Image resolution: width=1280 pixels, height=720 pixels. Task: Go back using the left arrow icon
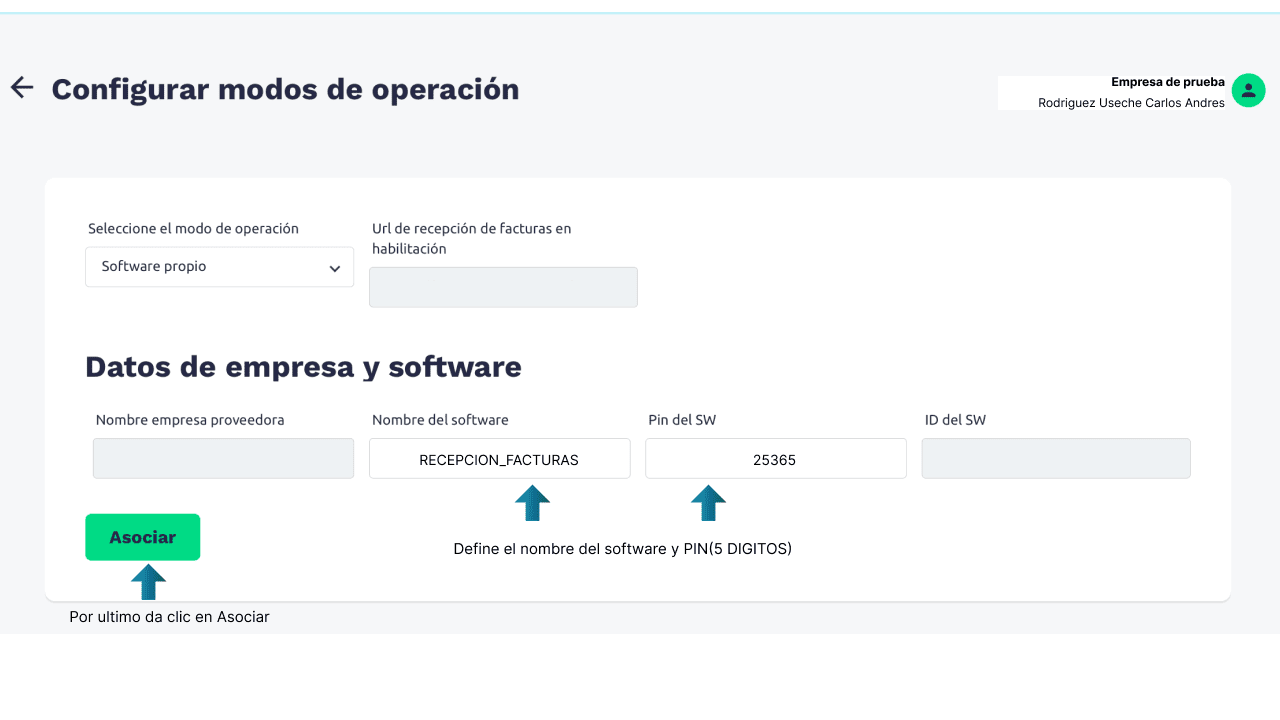(22, 88)
